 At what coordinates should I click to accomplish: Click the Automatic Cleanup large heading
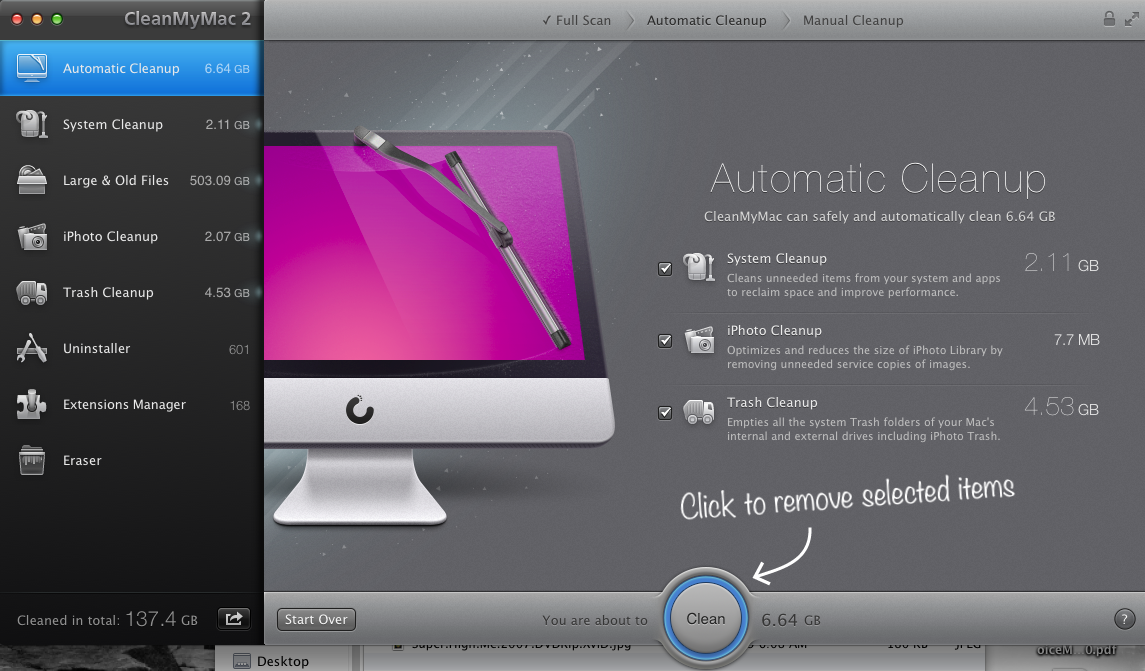(x=878, y=180)
